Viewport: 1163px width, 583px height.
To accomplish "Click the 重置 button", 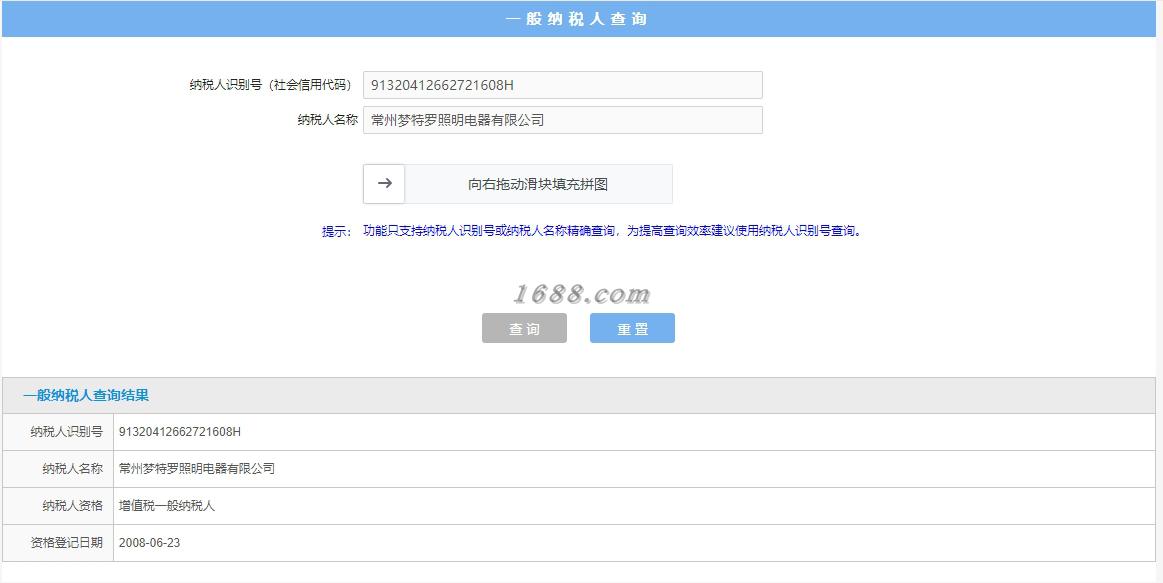I will pos(633,329).
